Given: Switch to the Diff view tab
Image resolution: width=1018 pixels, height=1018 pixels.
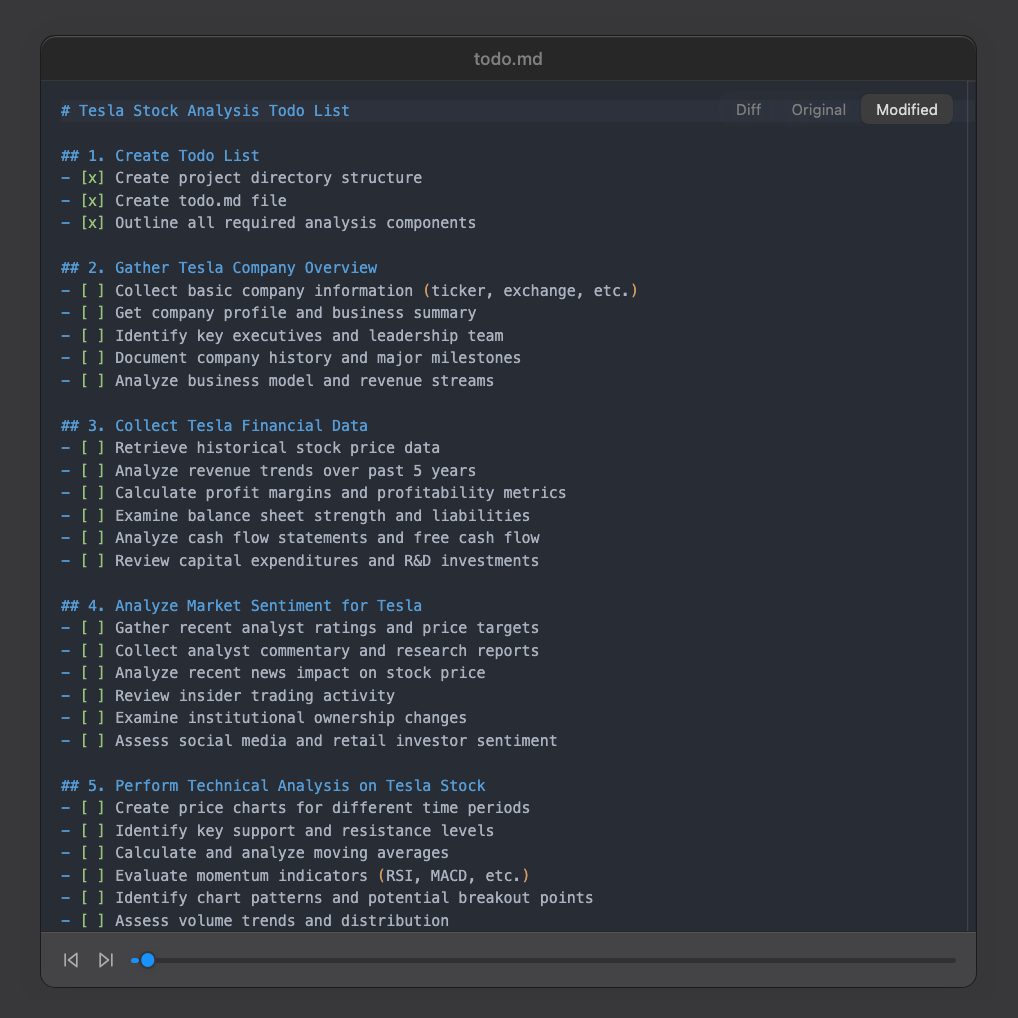Looking at the screenshot, I should click(748, 110).
